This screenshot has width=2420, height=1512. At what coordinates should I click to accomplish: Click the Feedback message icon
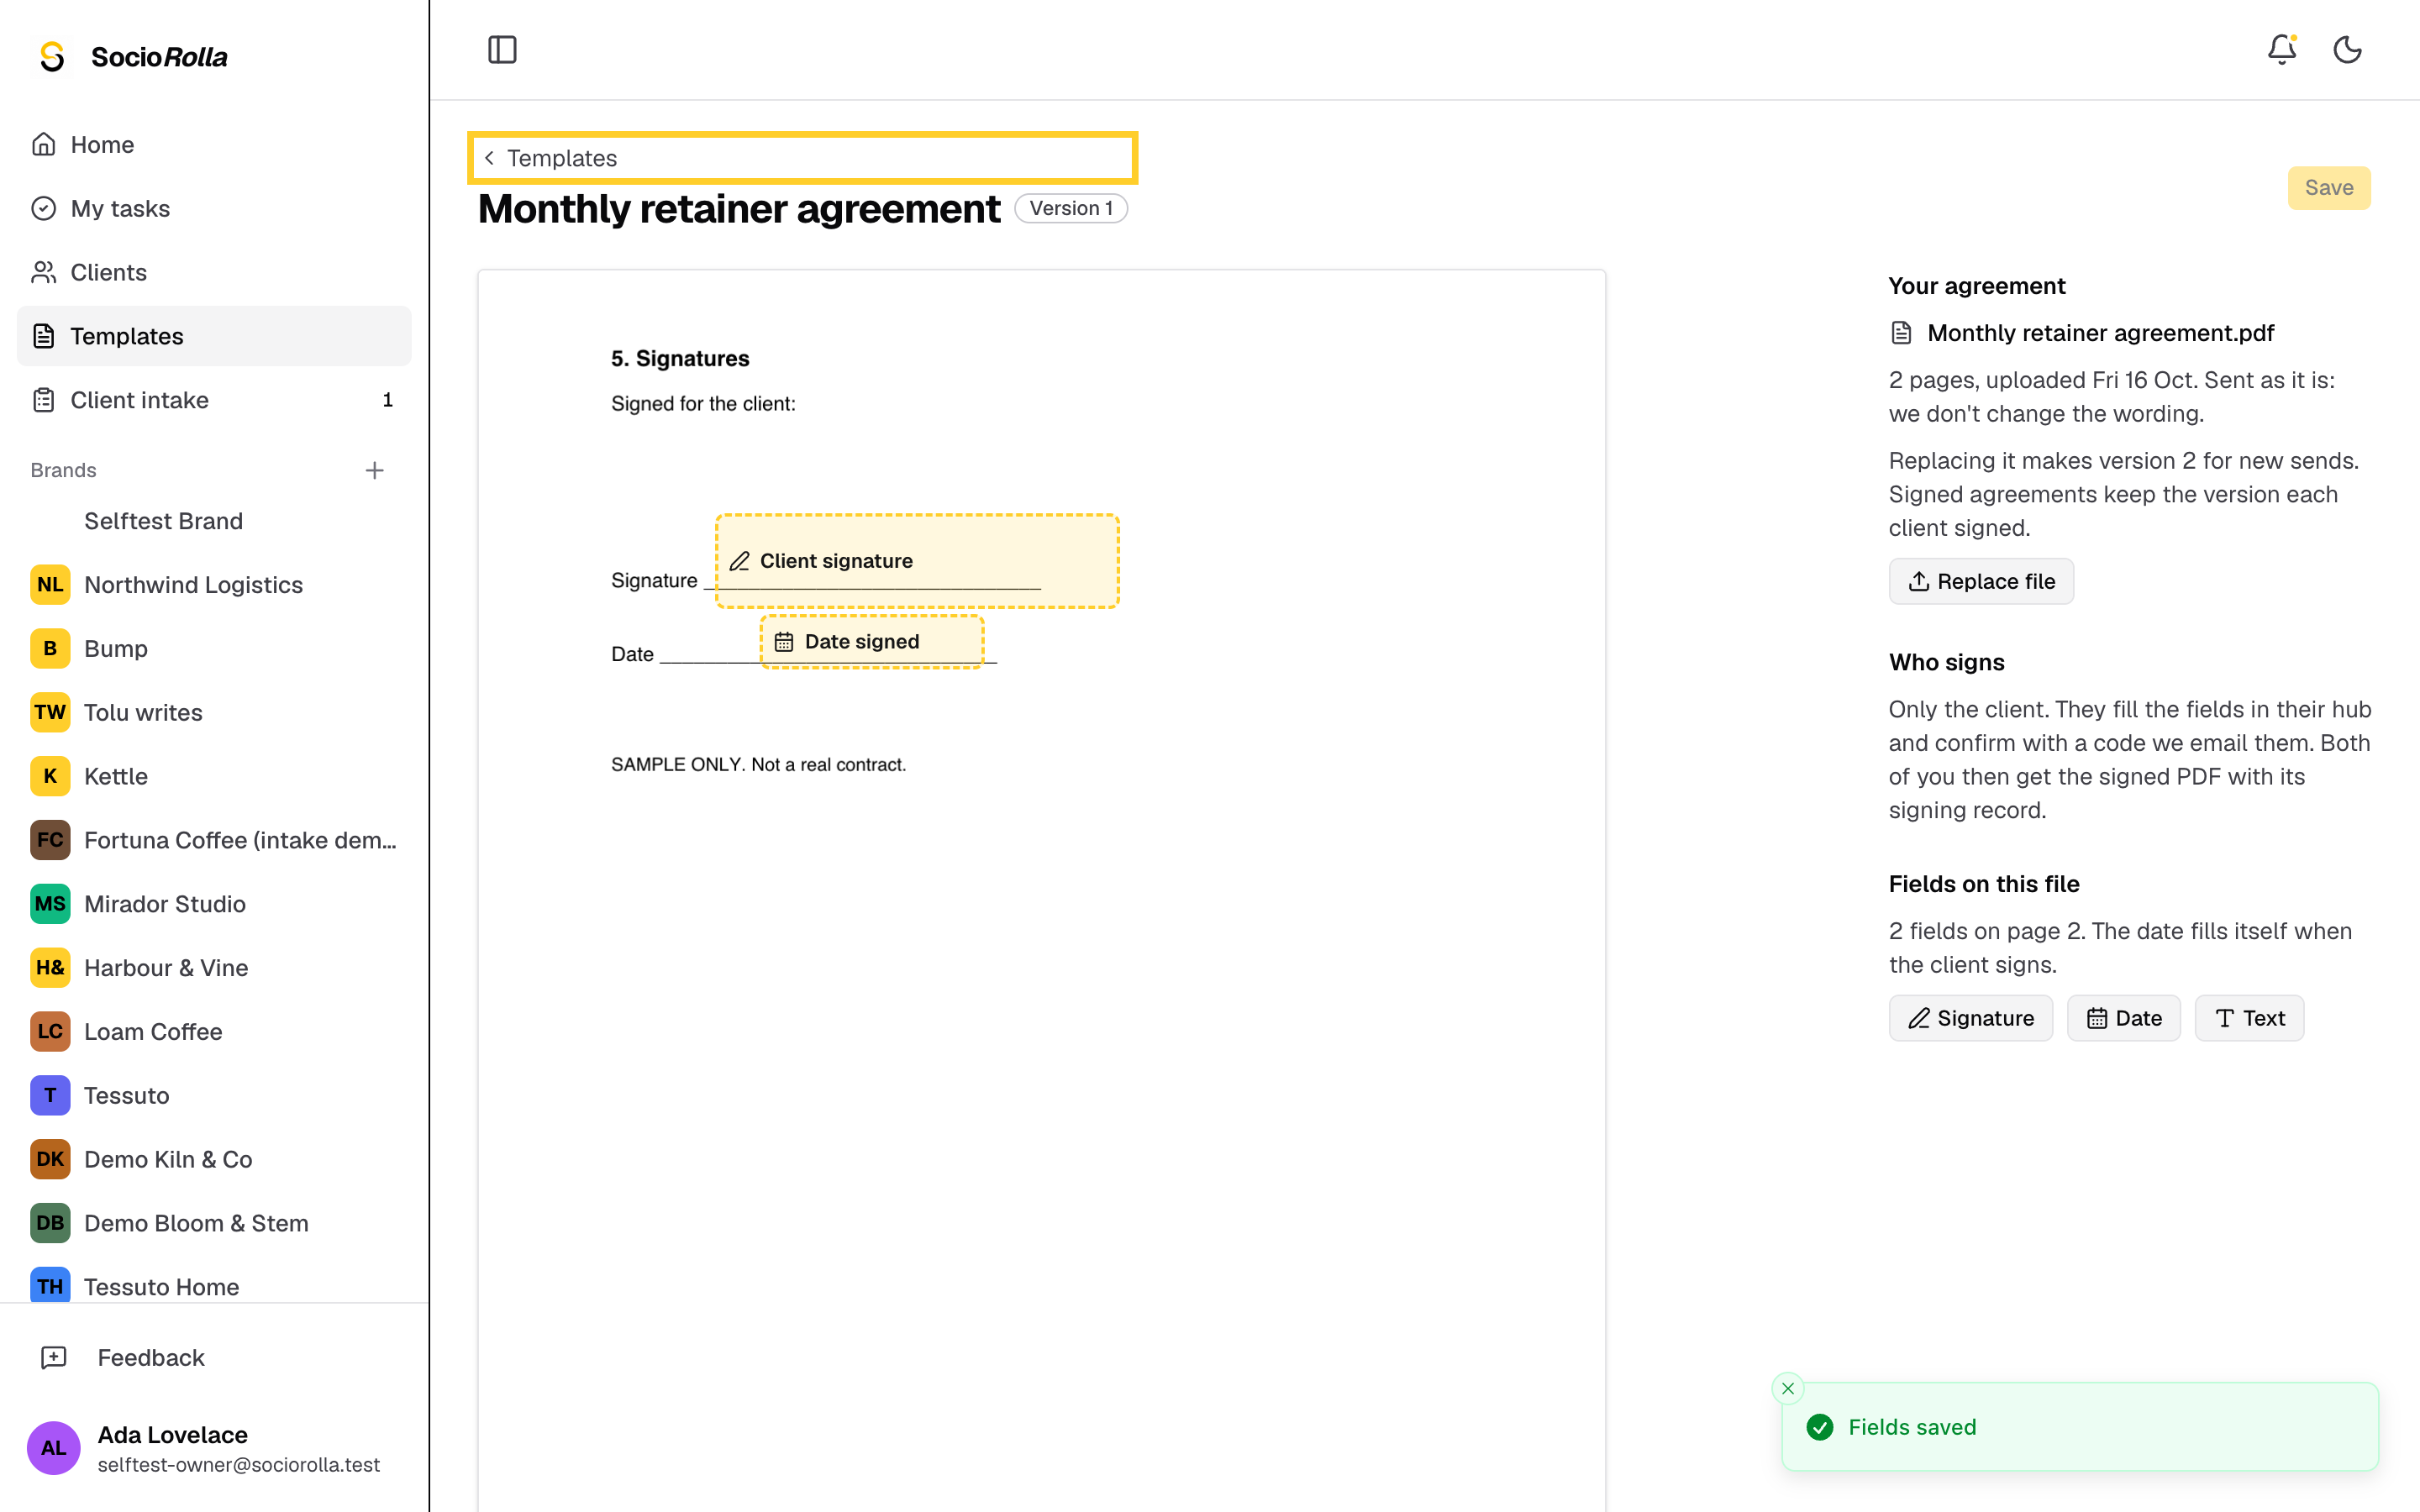[53, 1358]
